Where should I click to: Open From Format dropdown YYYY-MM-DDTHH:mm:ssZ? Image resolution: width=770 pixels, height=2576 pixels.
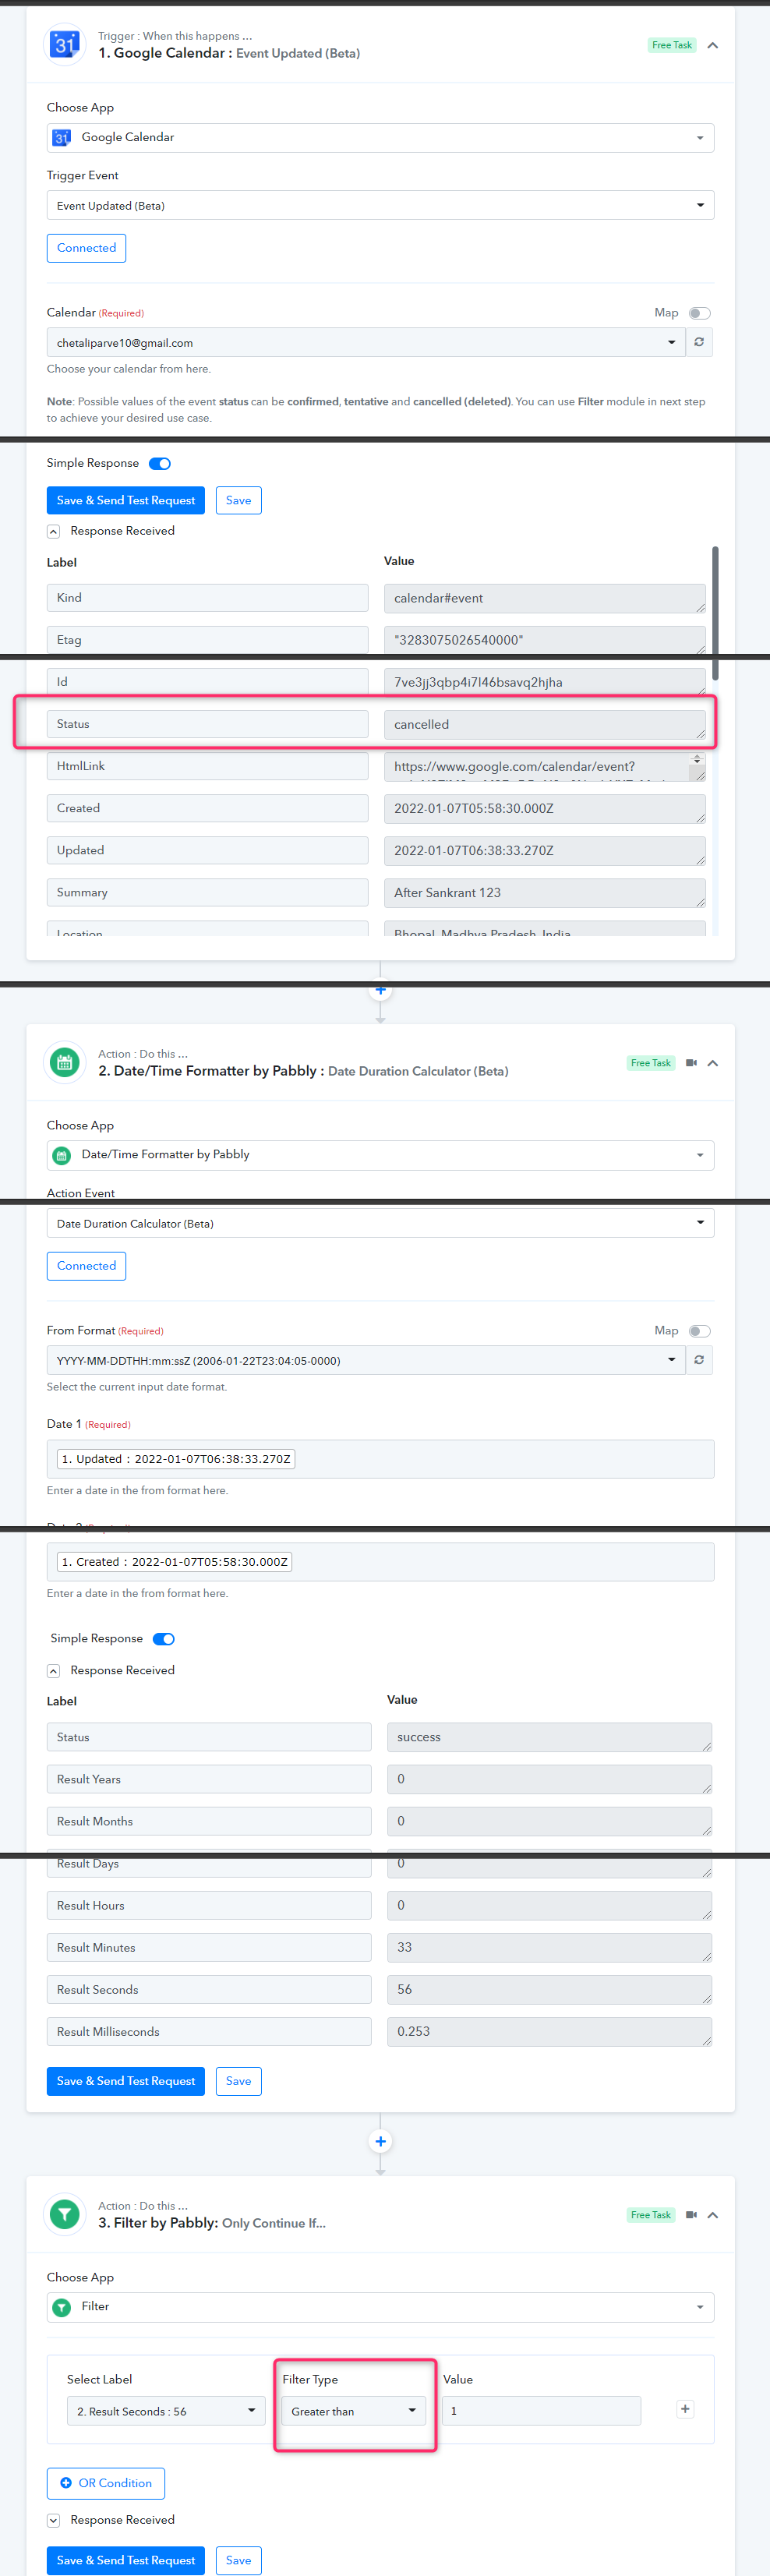coord(366,1360)
